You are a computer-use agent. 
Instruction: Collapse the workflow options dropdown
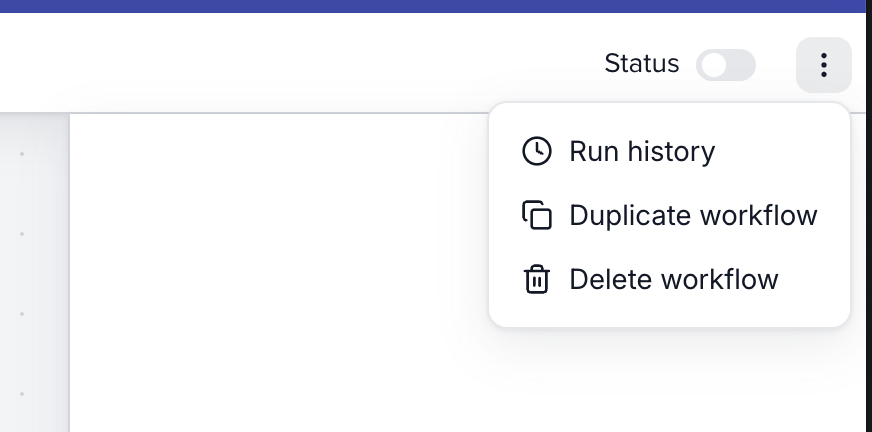click(x=823, y=65)
